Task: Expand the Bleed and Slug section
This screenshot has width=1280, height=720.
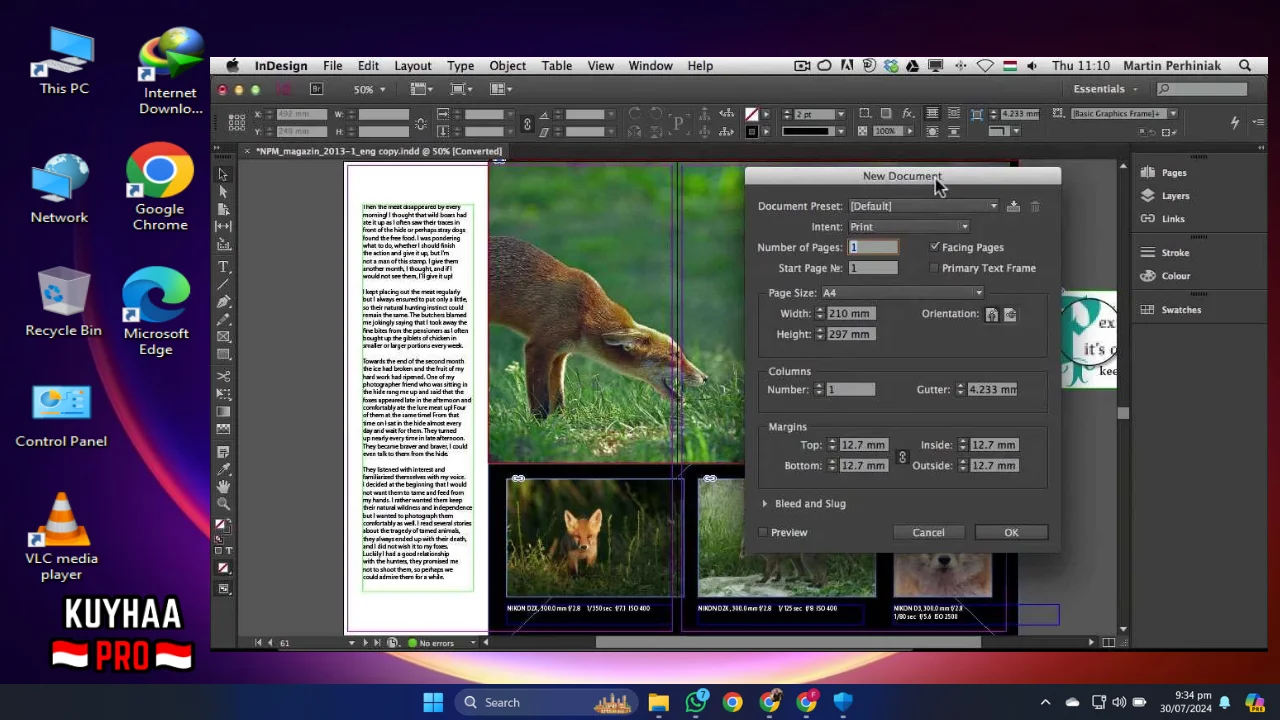Action: (x=765, y=504)
